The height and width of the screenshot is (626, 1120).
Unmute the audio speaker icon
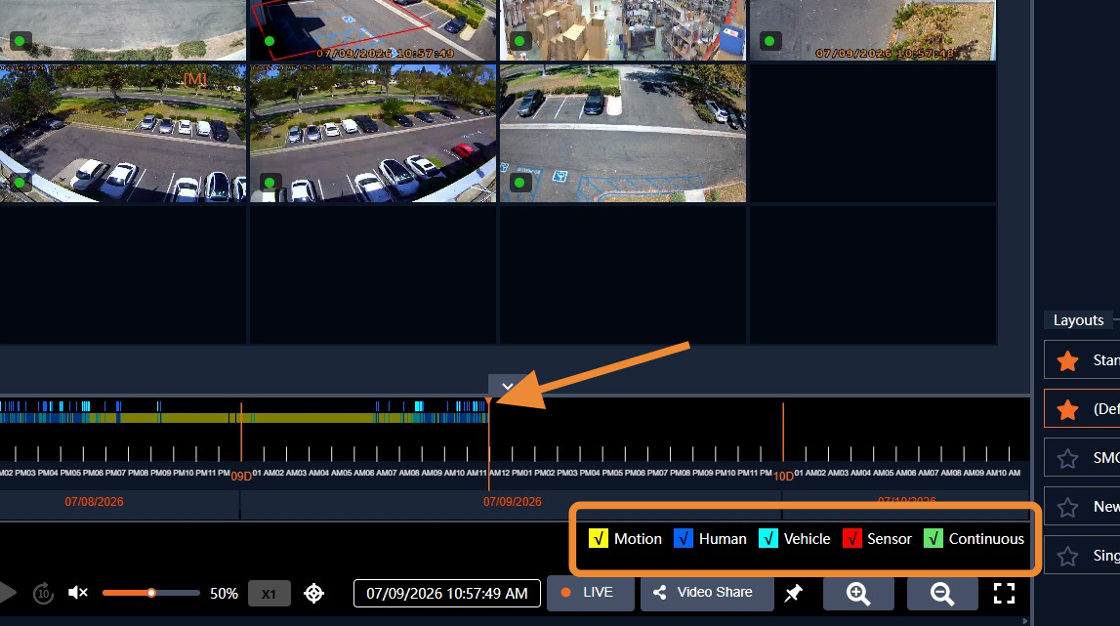[77, 592]
